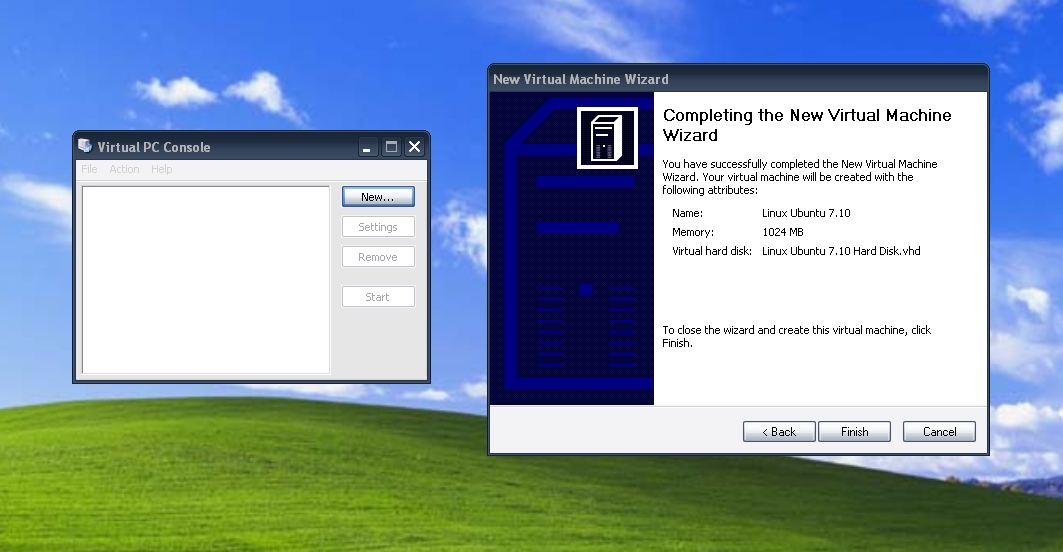The height and width of the screenshot is (552, 1063).
Task: Open the Action menu in Virtual PC Console
Action: [124, 169]
